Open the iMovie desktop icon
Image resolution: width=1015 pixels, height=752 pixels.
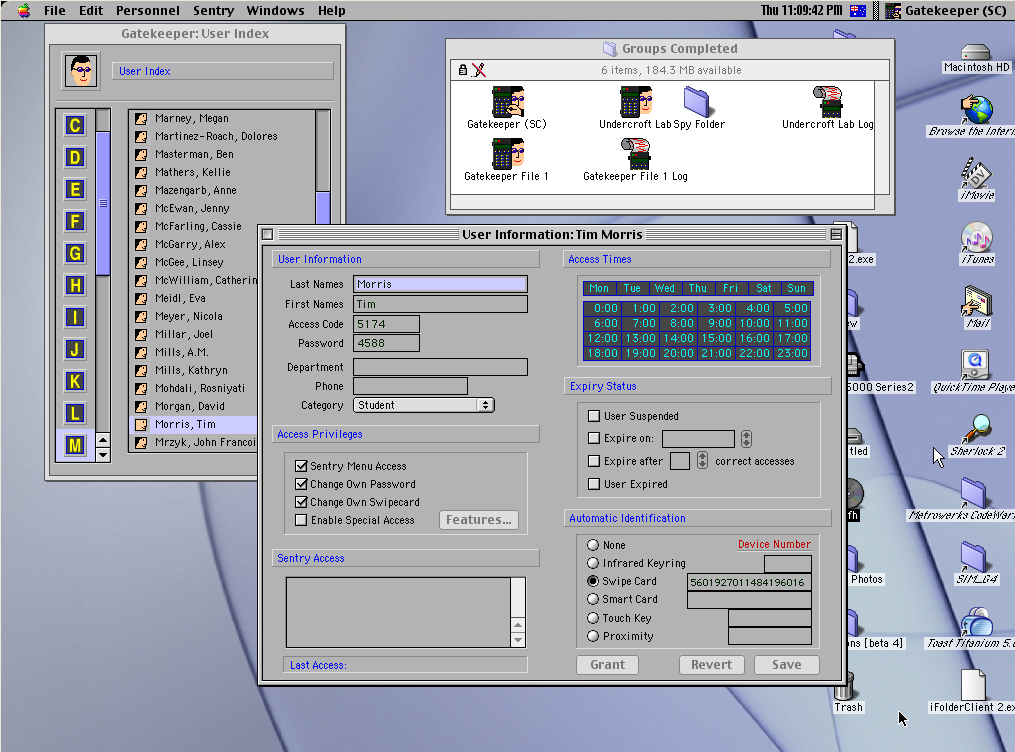[x=977, y=173]
